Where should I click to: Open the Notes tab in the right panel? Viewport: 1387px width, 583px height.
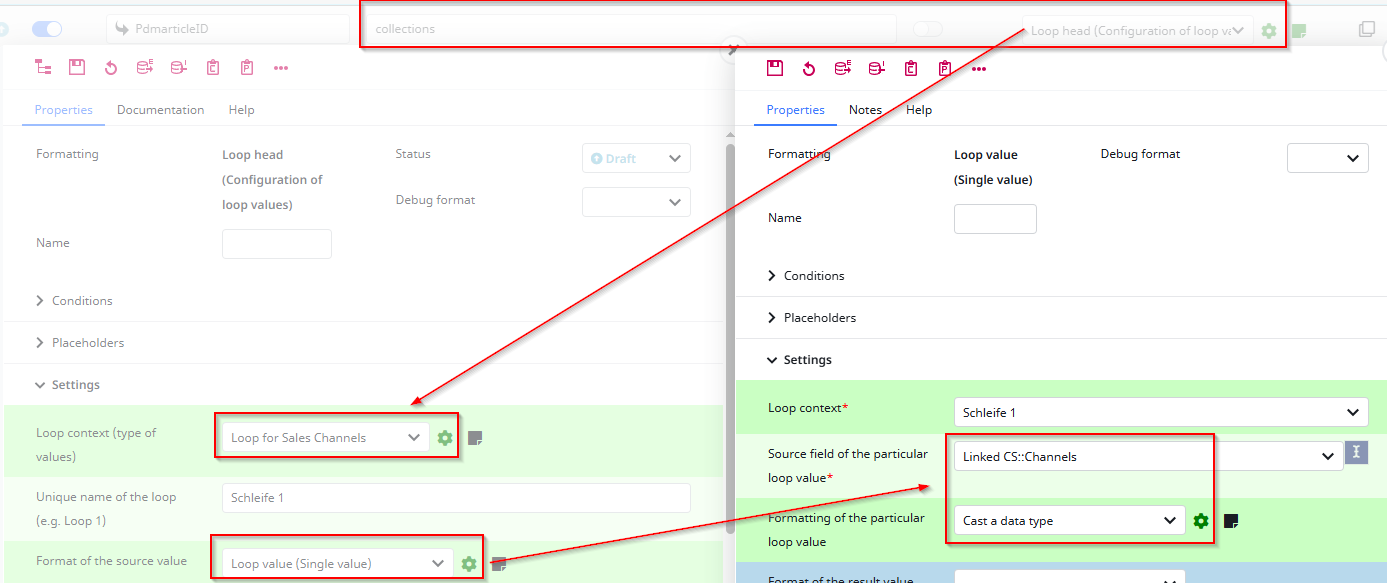[x=865, y=109]
